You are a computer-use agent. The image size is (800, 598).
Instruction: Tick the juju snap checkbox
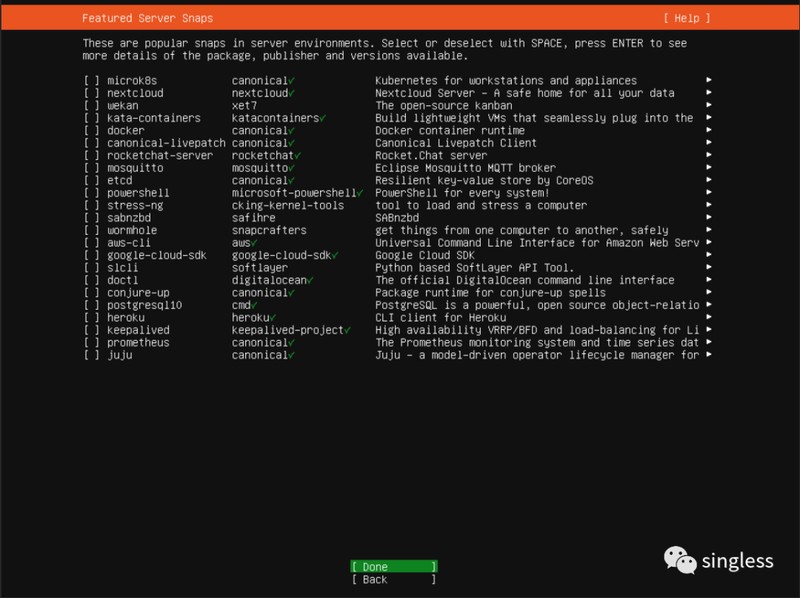[x=92, y=355]
